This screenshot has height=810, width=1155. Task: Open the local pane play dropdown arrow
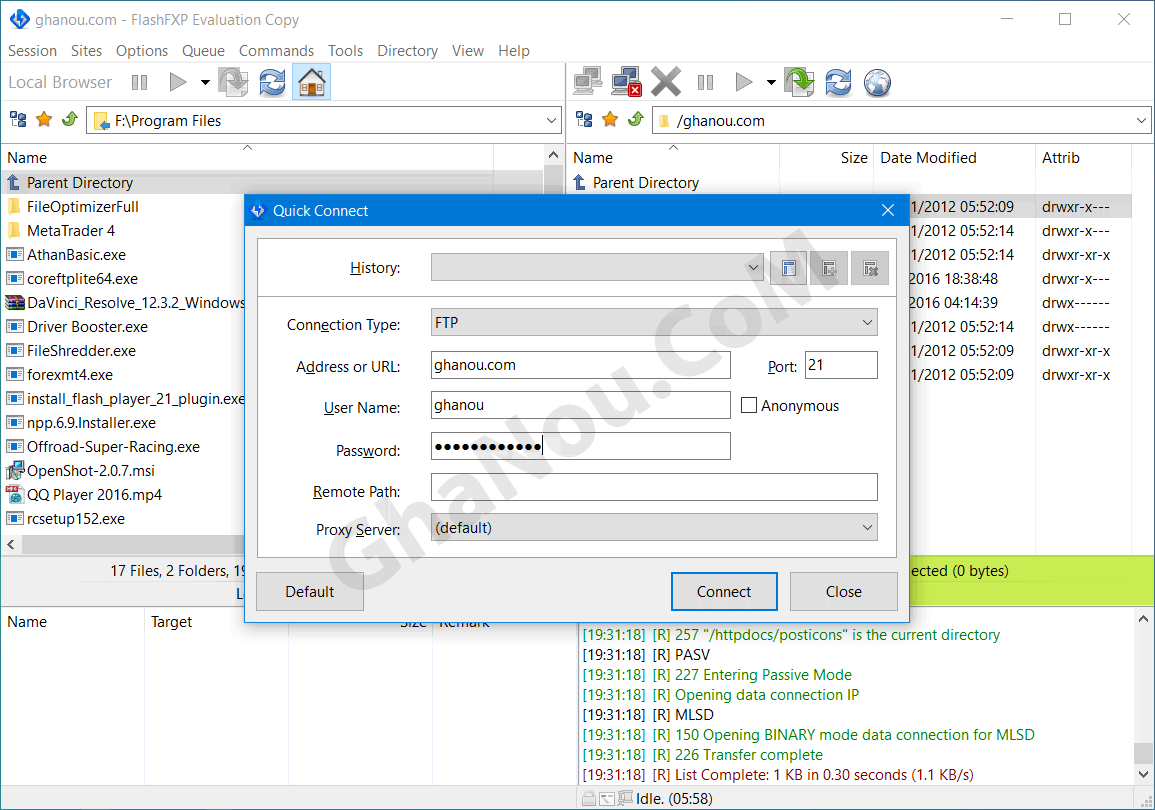(x=206, y=82)
